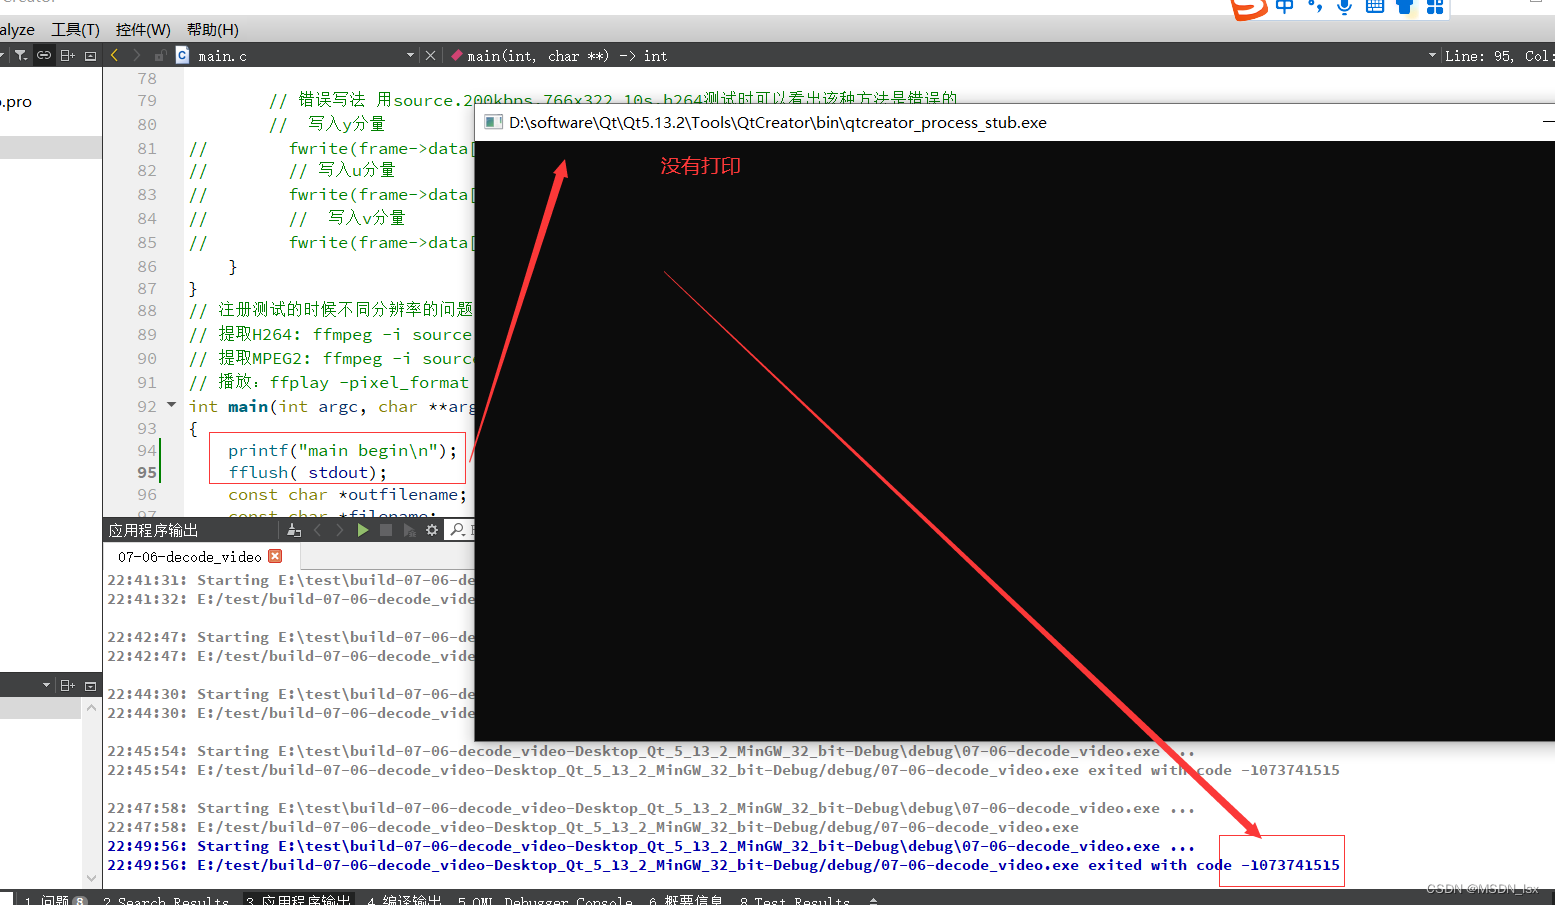Click the 22:47:58 Starting output line
This screenshot has height=905, width=1555.
point(651,808)
